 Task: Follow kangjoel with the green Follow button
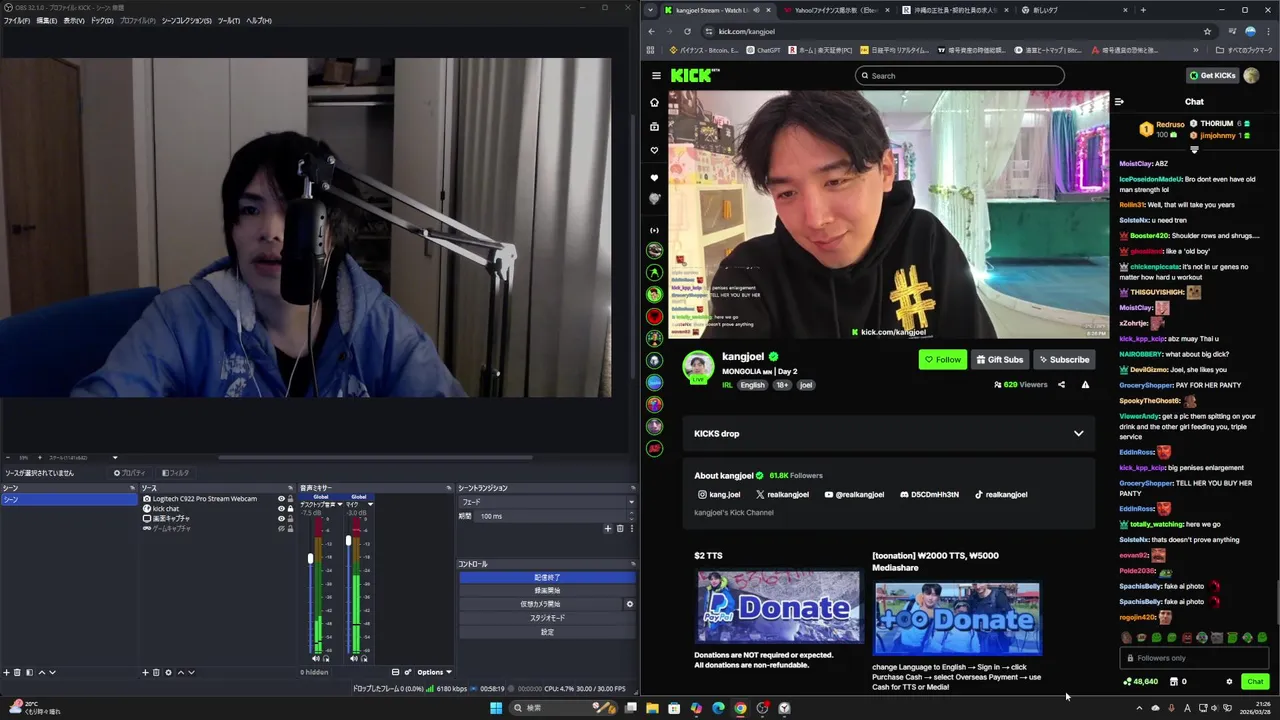tap(943, 359)
